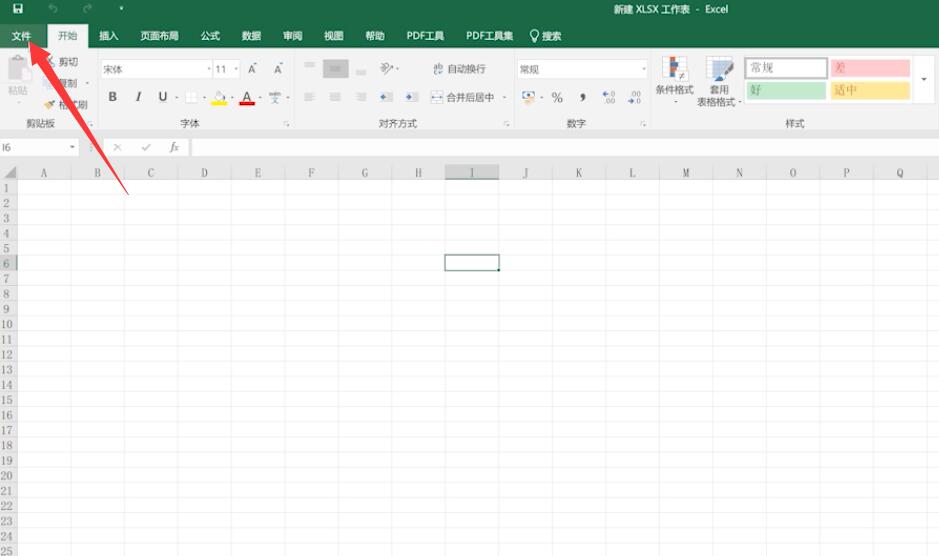Apply the yellow fill color bucket
939x556 pixels.
click(219, 97)
